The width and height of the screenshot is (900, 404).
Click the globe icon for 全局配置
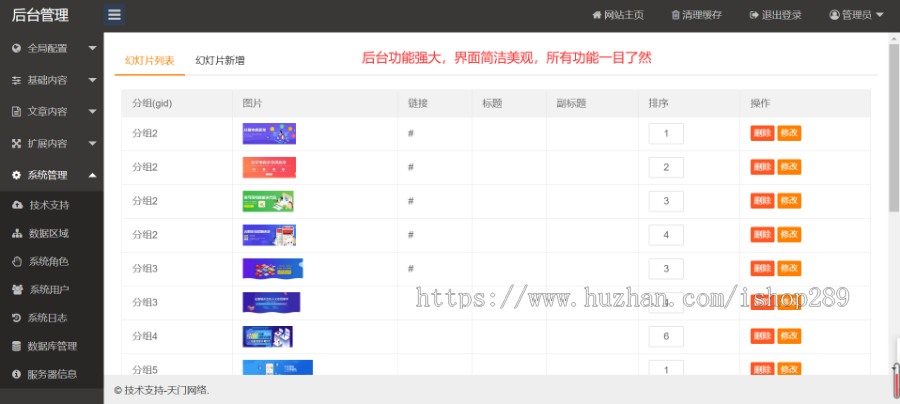(17, 49)
